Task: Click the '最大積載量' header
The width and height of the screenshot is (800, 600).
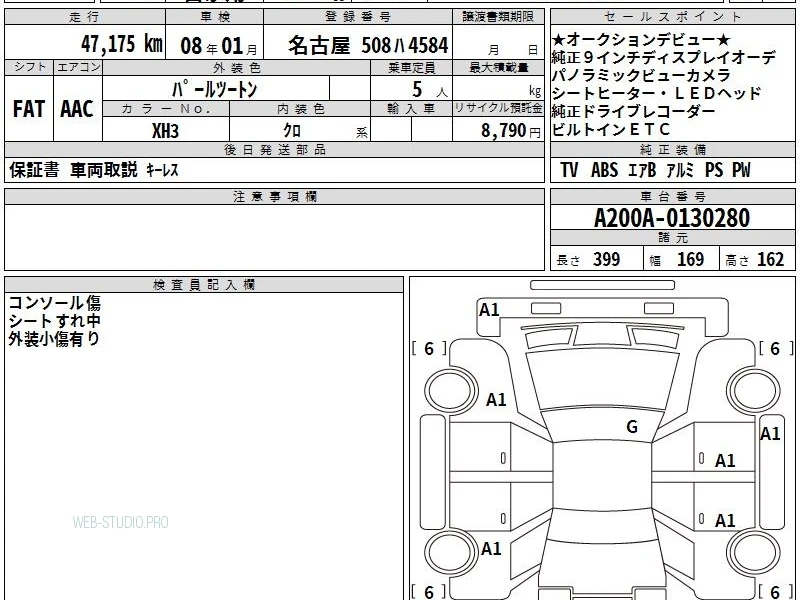Action: coord(498,68)
